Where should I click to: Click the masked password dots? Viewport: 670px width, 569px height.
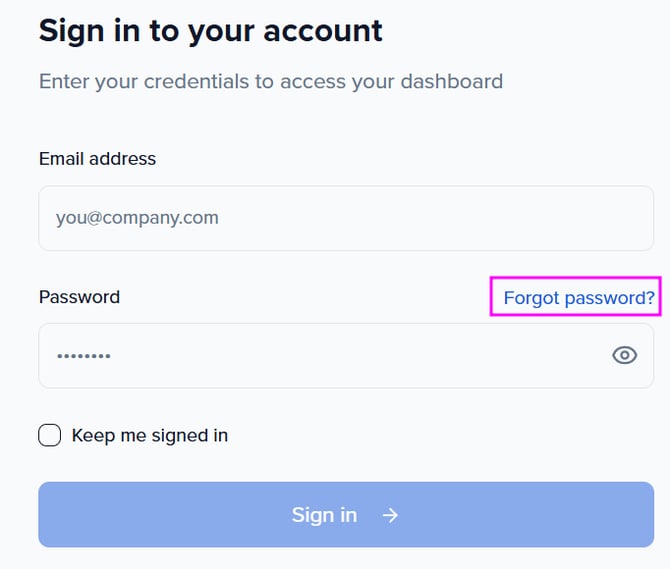pos(83,356)
